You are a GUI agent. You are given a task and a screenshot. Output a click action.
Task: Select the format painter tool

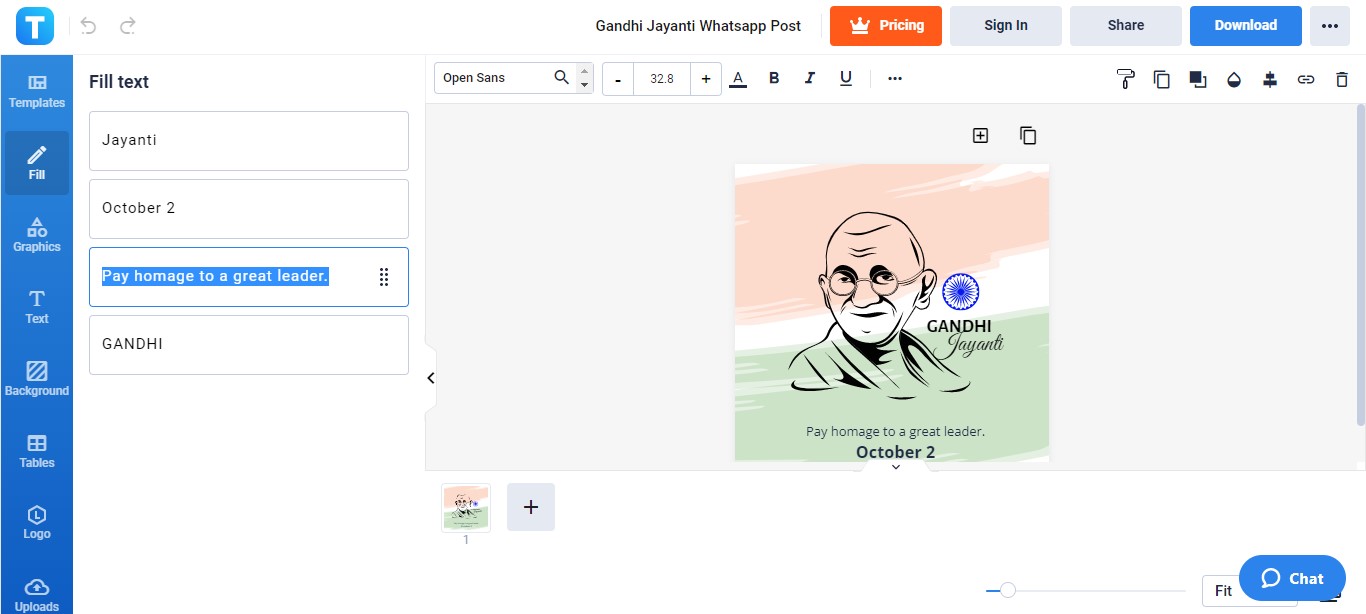pos(1126,79)
